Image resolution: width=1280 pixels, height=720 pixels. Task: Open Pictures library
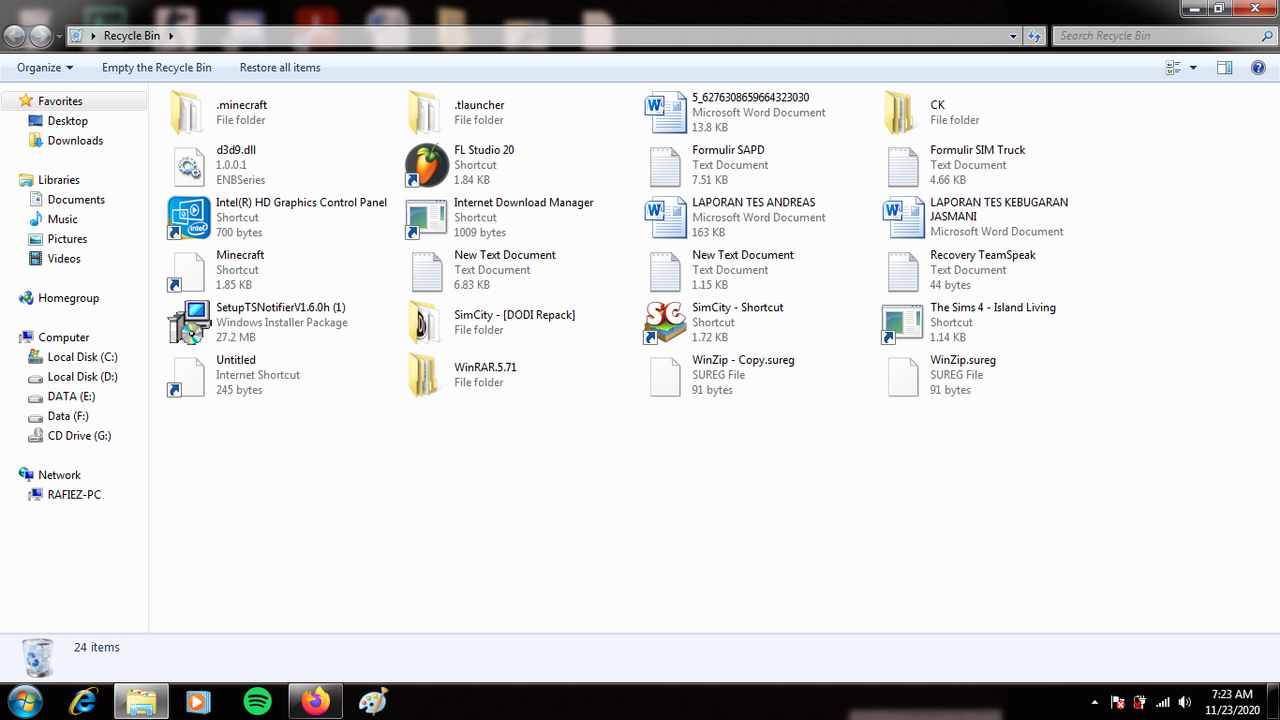click(67, 239)
